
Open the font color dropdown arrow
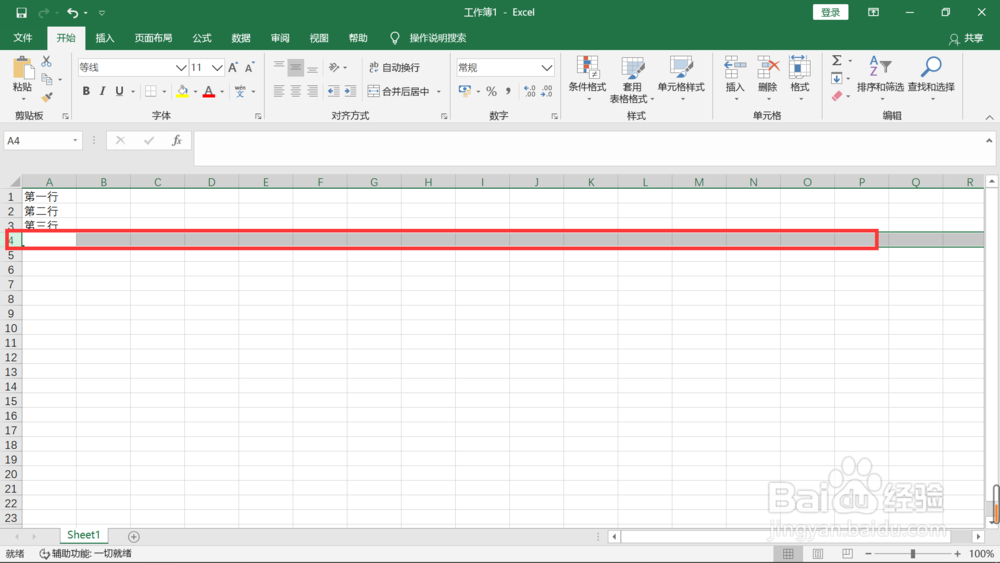tap(222, 91)
